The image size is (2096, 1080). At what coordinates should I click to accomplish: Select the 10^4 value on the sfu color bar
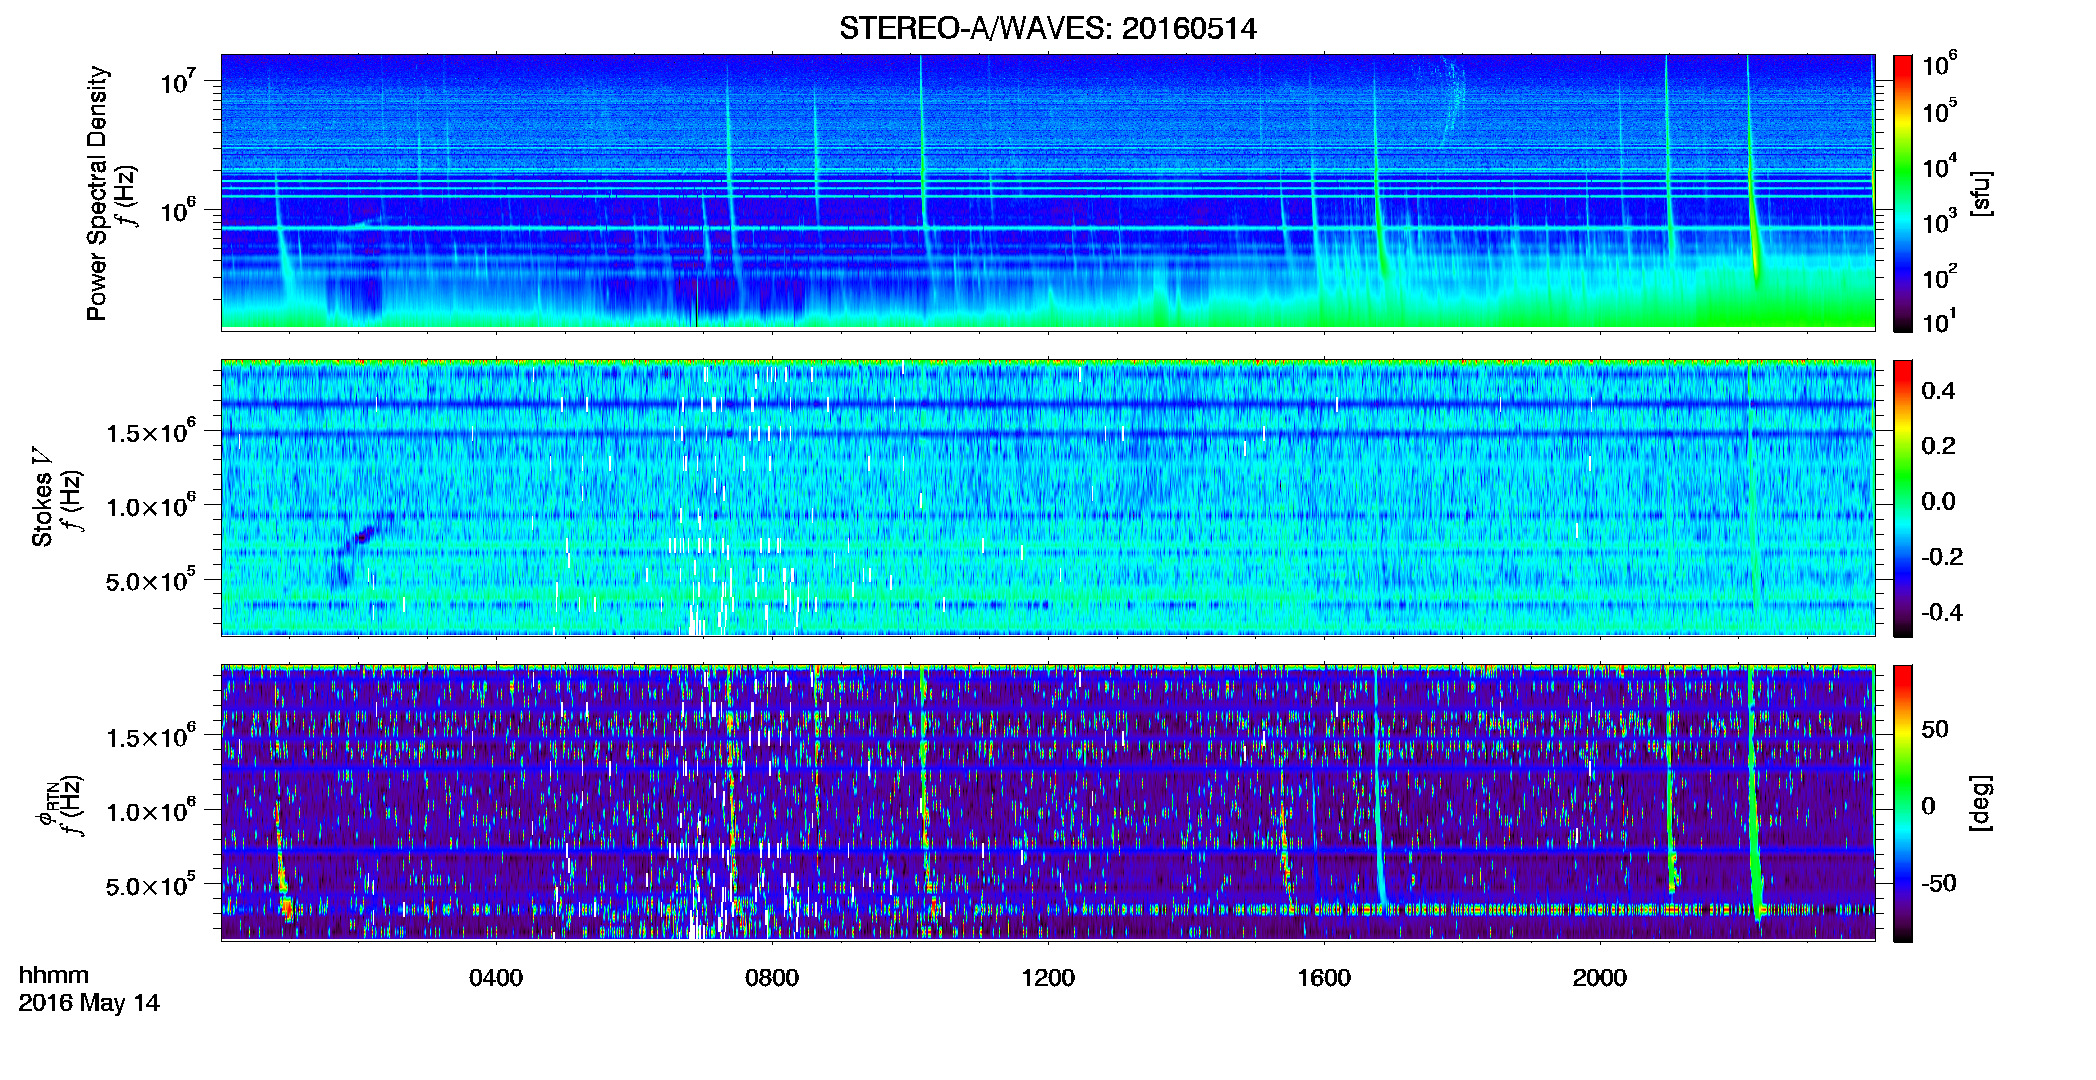pos(1940,167)
